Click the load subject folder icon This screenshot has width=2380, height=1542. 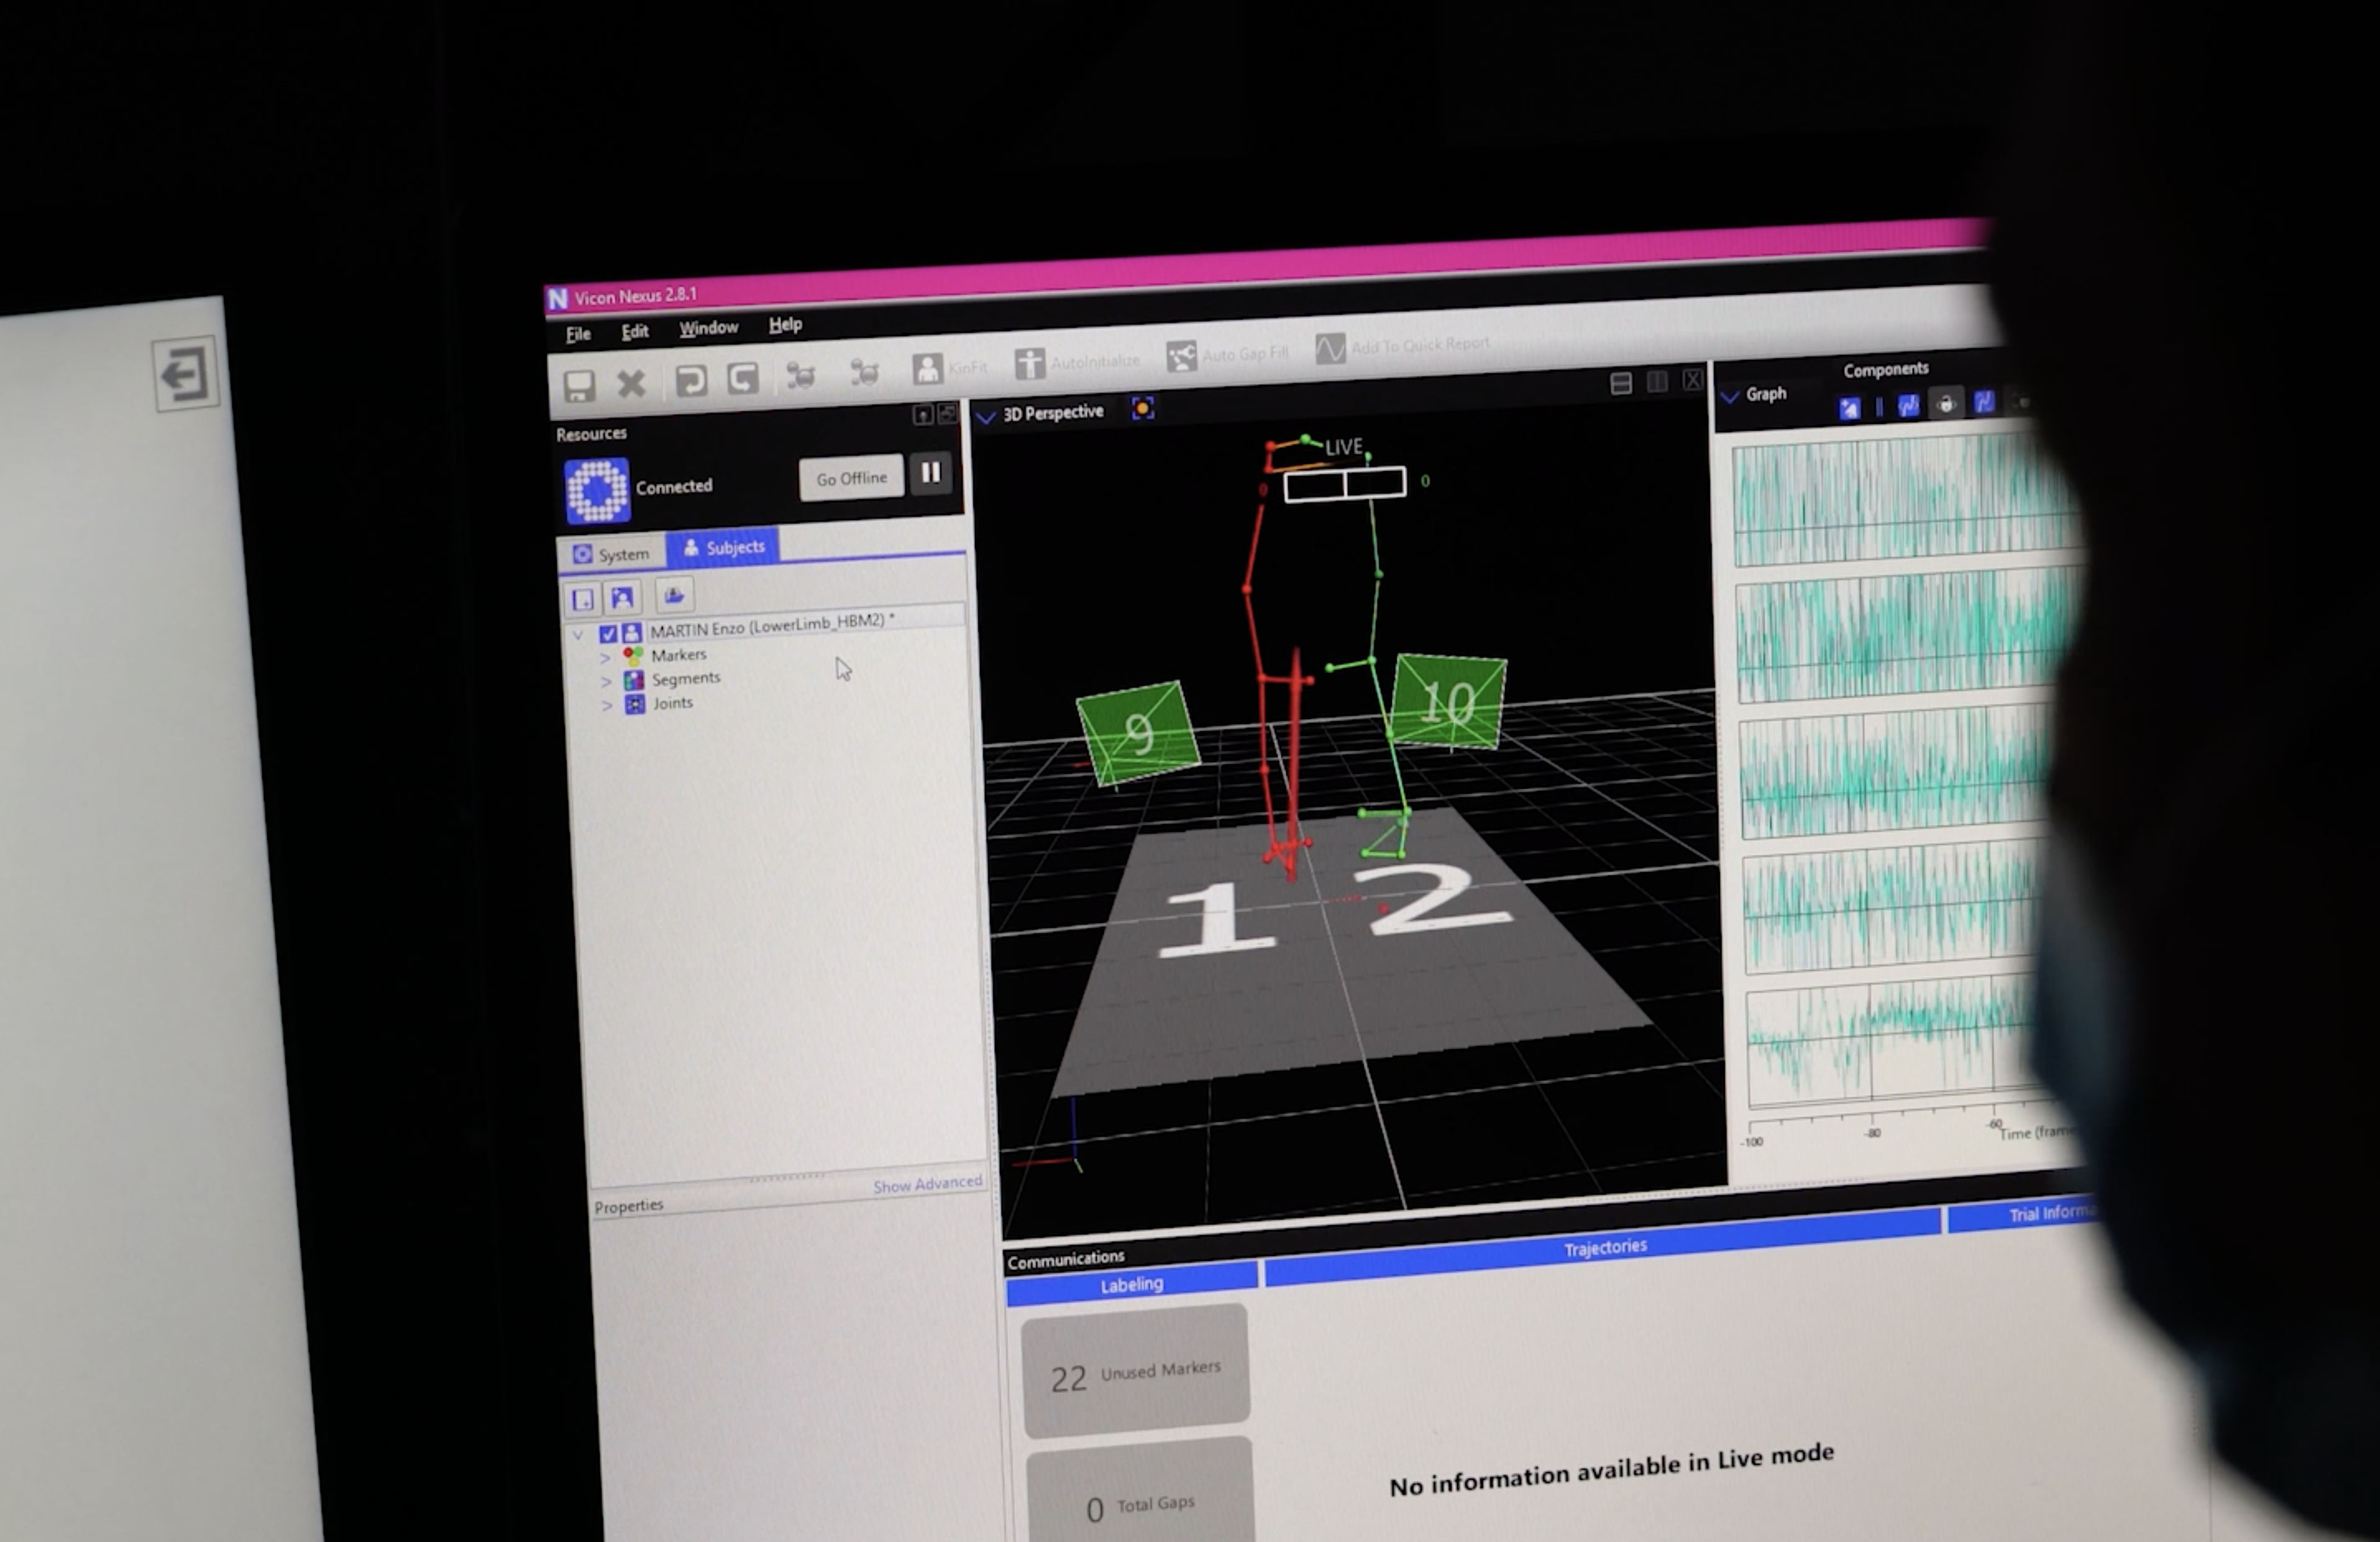coord(674,595)
